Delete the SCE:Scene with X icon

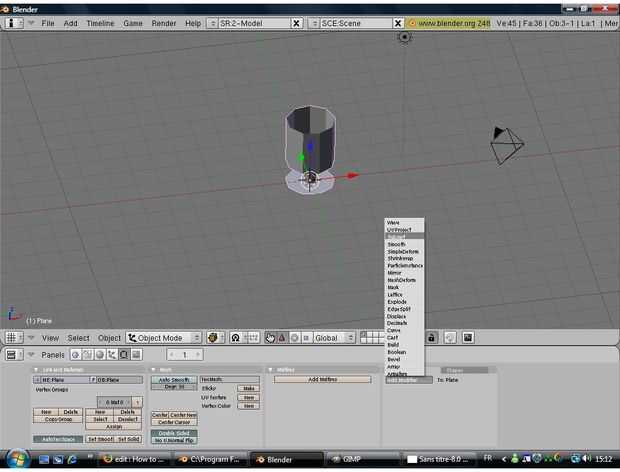pyautogui.click(x=398, y=23)
